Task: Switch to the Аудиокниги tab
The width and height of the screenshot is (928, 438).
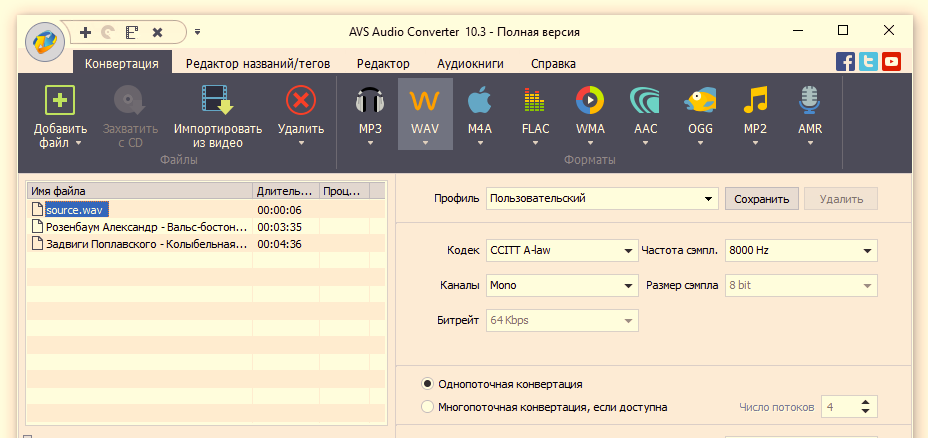Action: coord(471,63)
